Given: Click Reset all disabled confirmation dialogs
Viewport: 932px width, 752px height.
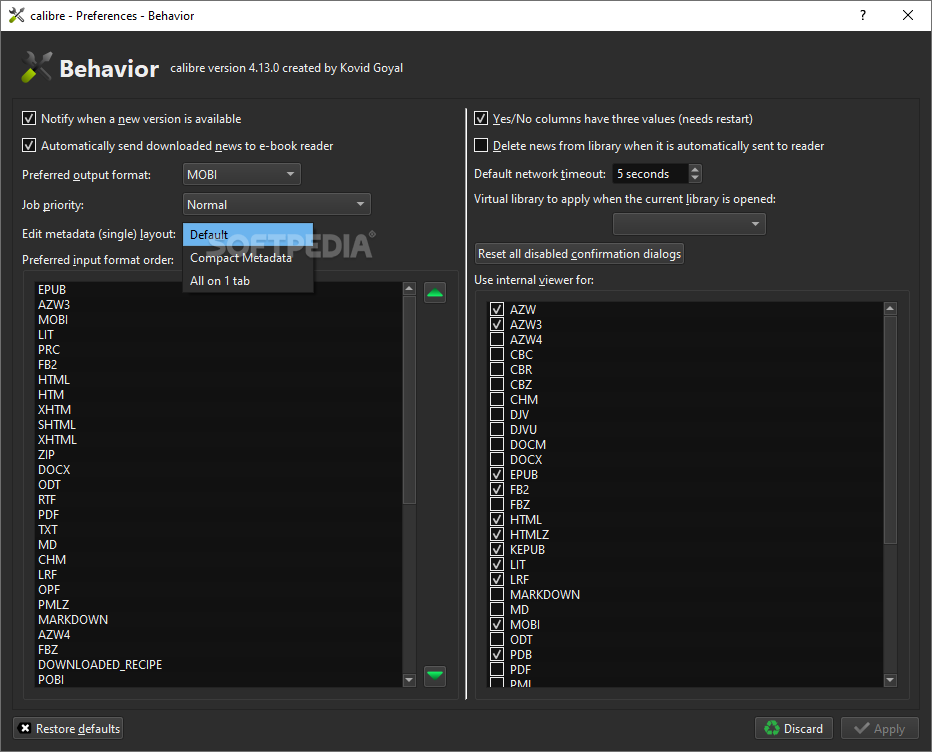Looking at the screenshot, I should click(x=579, y=254).
